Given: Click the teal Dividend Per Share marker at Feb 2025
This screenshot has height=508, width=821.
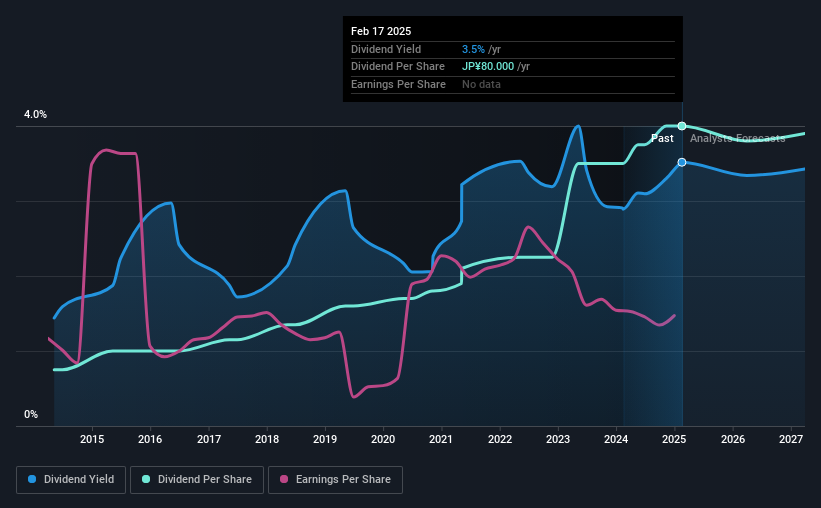Looking at the screenshot, I should point(682,126).
